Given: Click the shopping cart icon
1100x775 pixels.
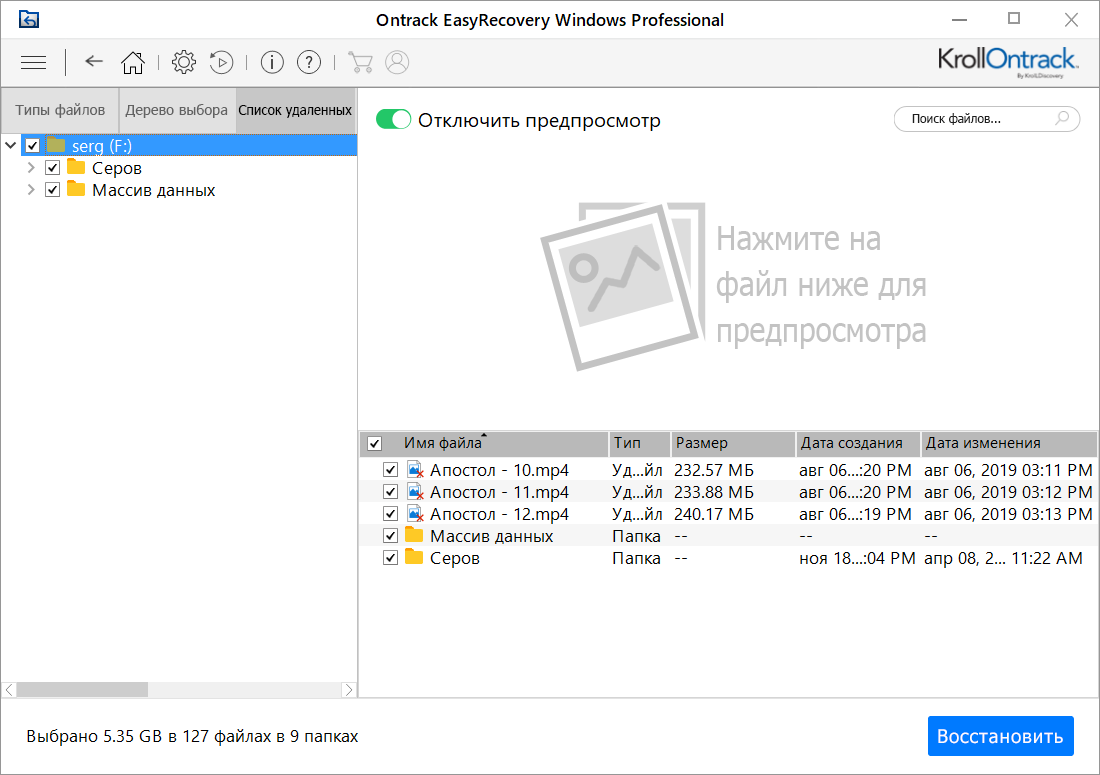Looking at the screenshot, I should [x=360, y=62].
